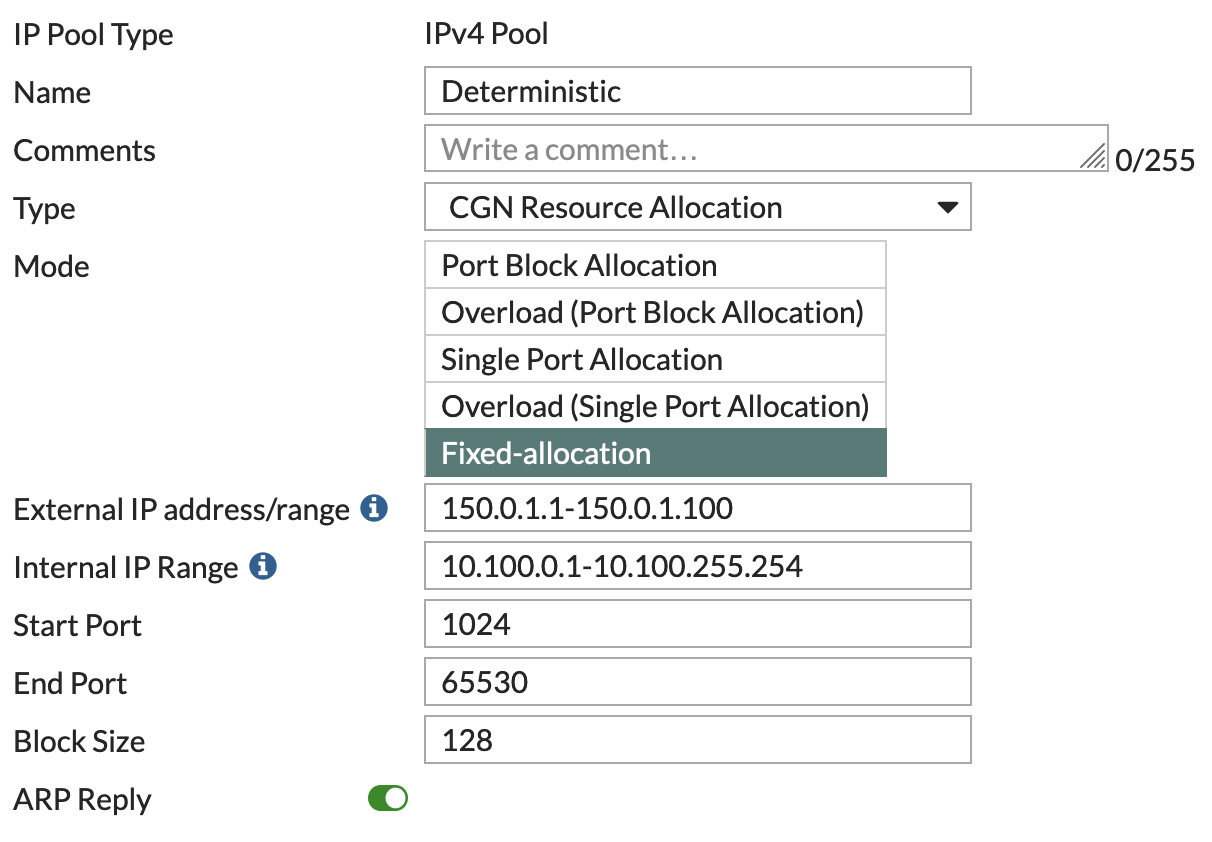The image size is (1212, 842).
Task: Select Port Block Allocation mode
Action: 655,265
